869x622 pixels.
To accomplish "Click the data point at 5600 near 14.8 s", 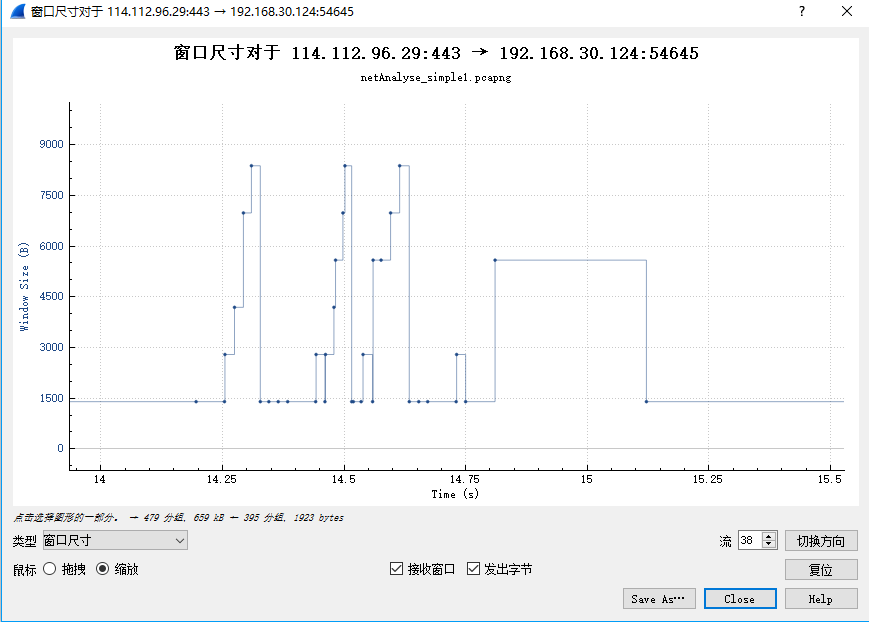I will click(495, 260).
